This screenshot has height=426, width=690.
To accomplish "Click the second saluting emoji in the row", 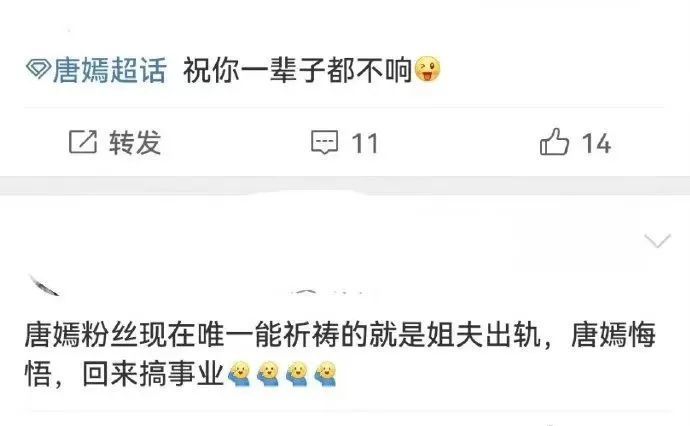I will 268,374.
